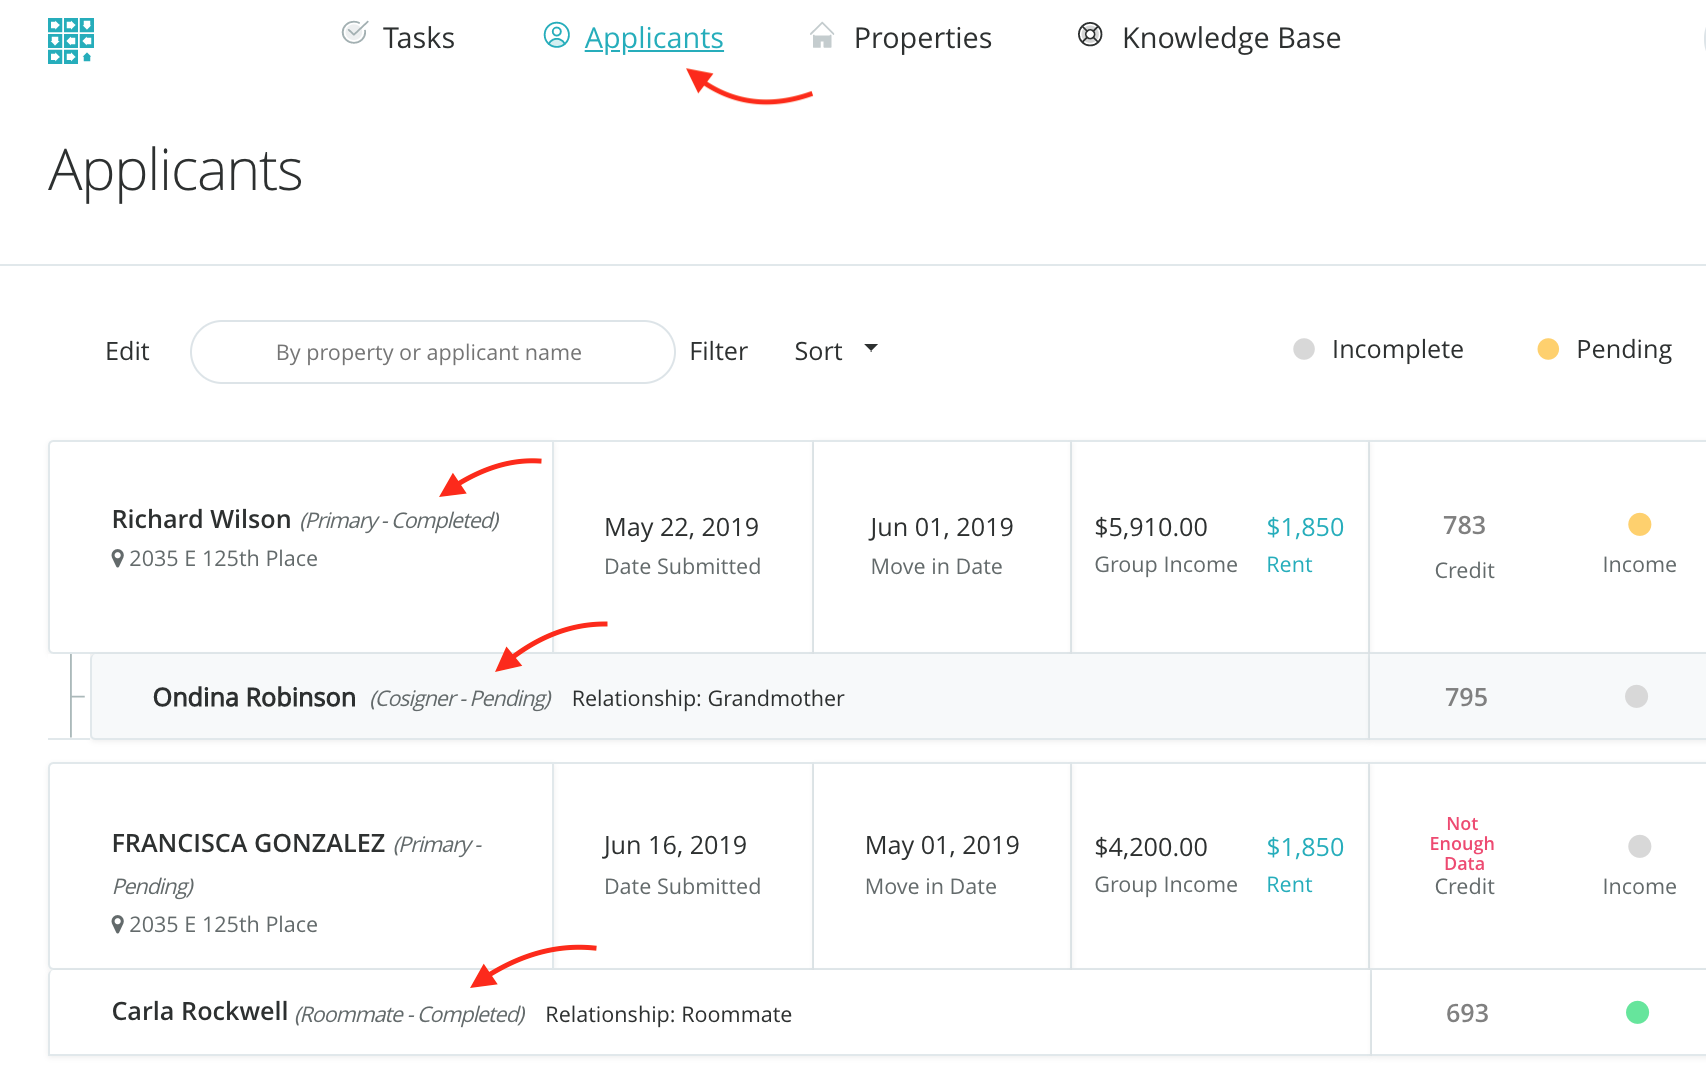Open the Knowledge Base tab
This screenshot has height=1074, width=1706.
pyautogui.click(x=1230, y=38)
